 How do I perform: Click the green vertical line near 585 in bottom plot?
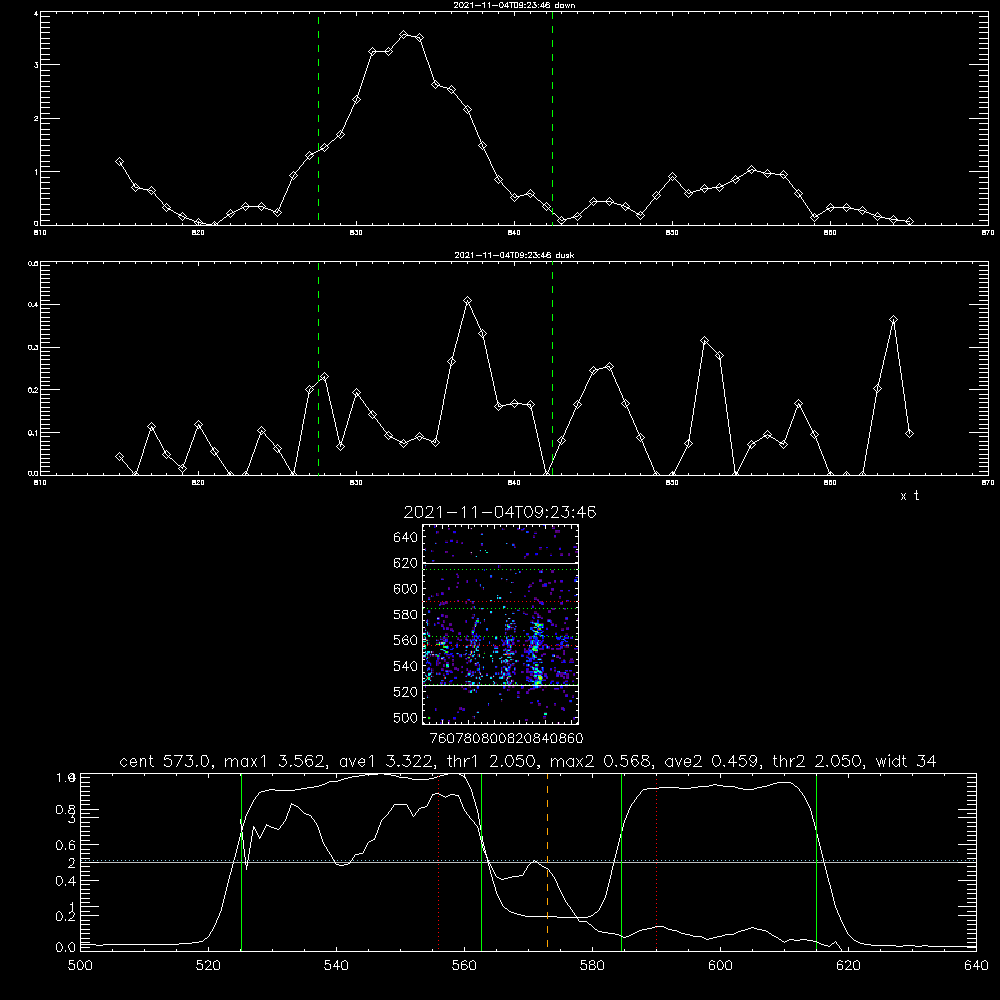click(x=621, y=861)
